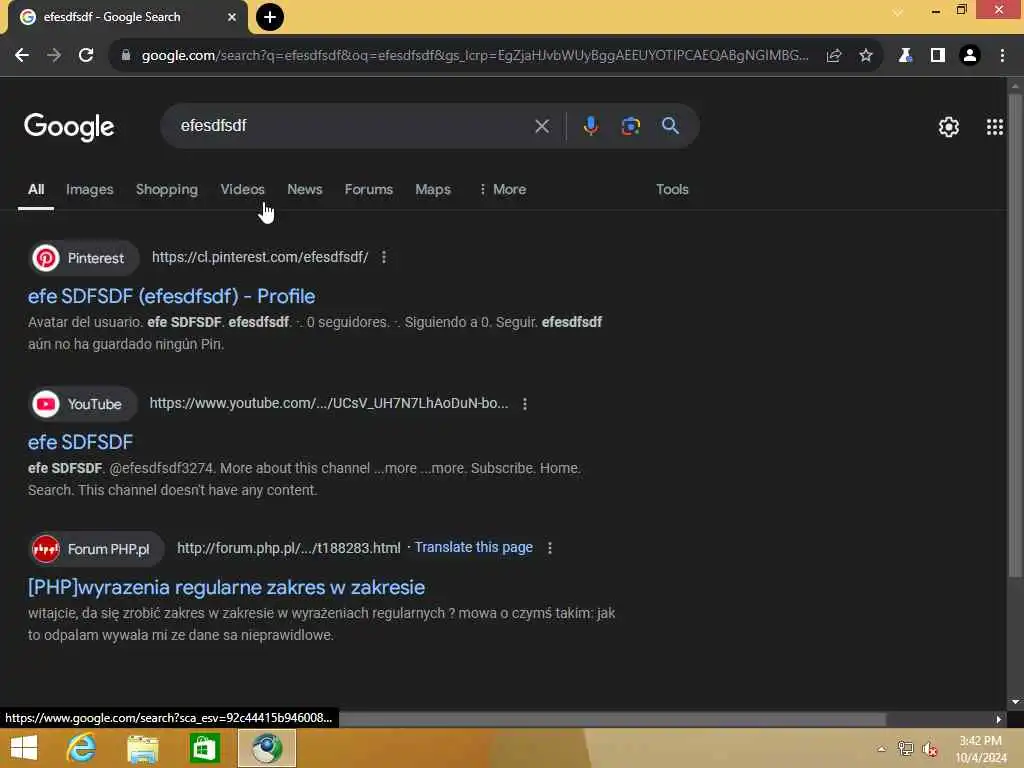Clear the search box text

[x=542, y=126]
